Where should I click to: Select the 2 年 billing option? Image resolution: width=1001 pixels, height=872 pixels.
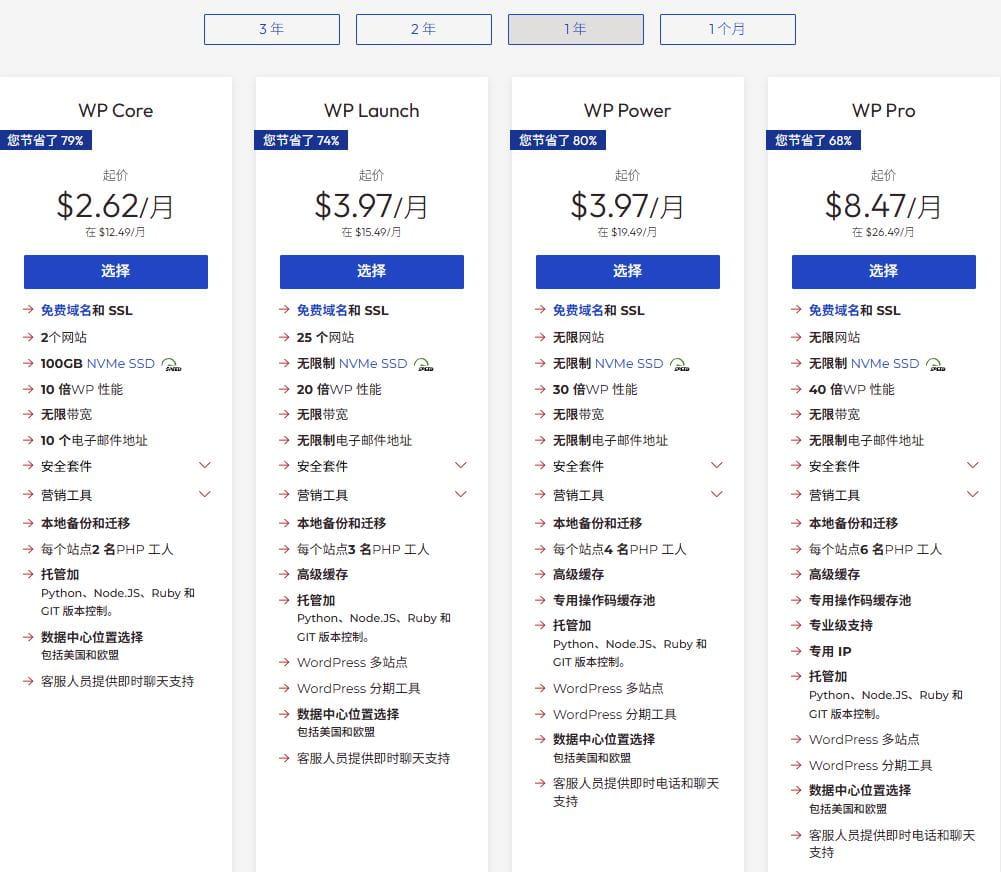click(423, 29)
